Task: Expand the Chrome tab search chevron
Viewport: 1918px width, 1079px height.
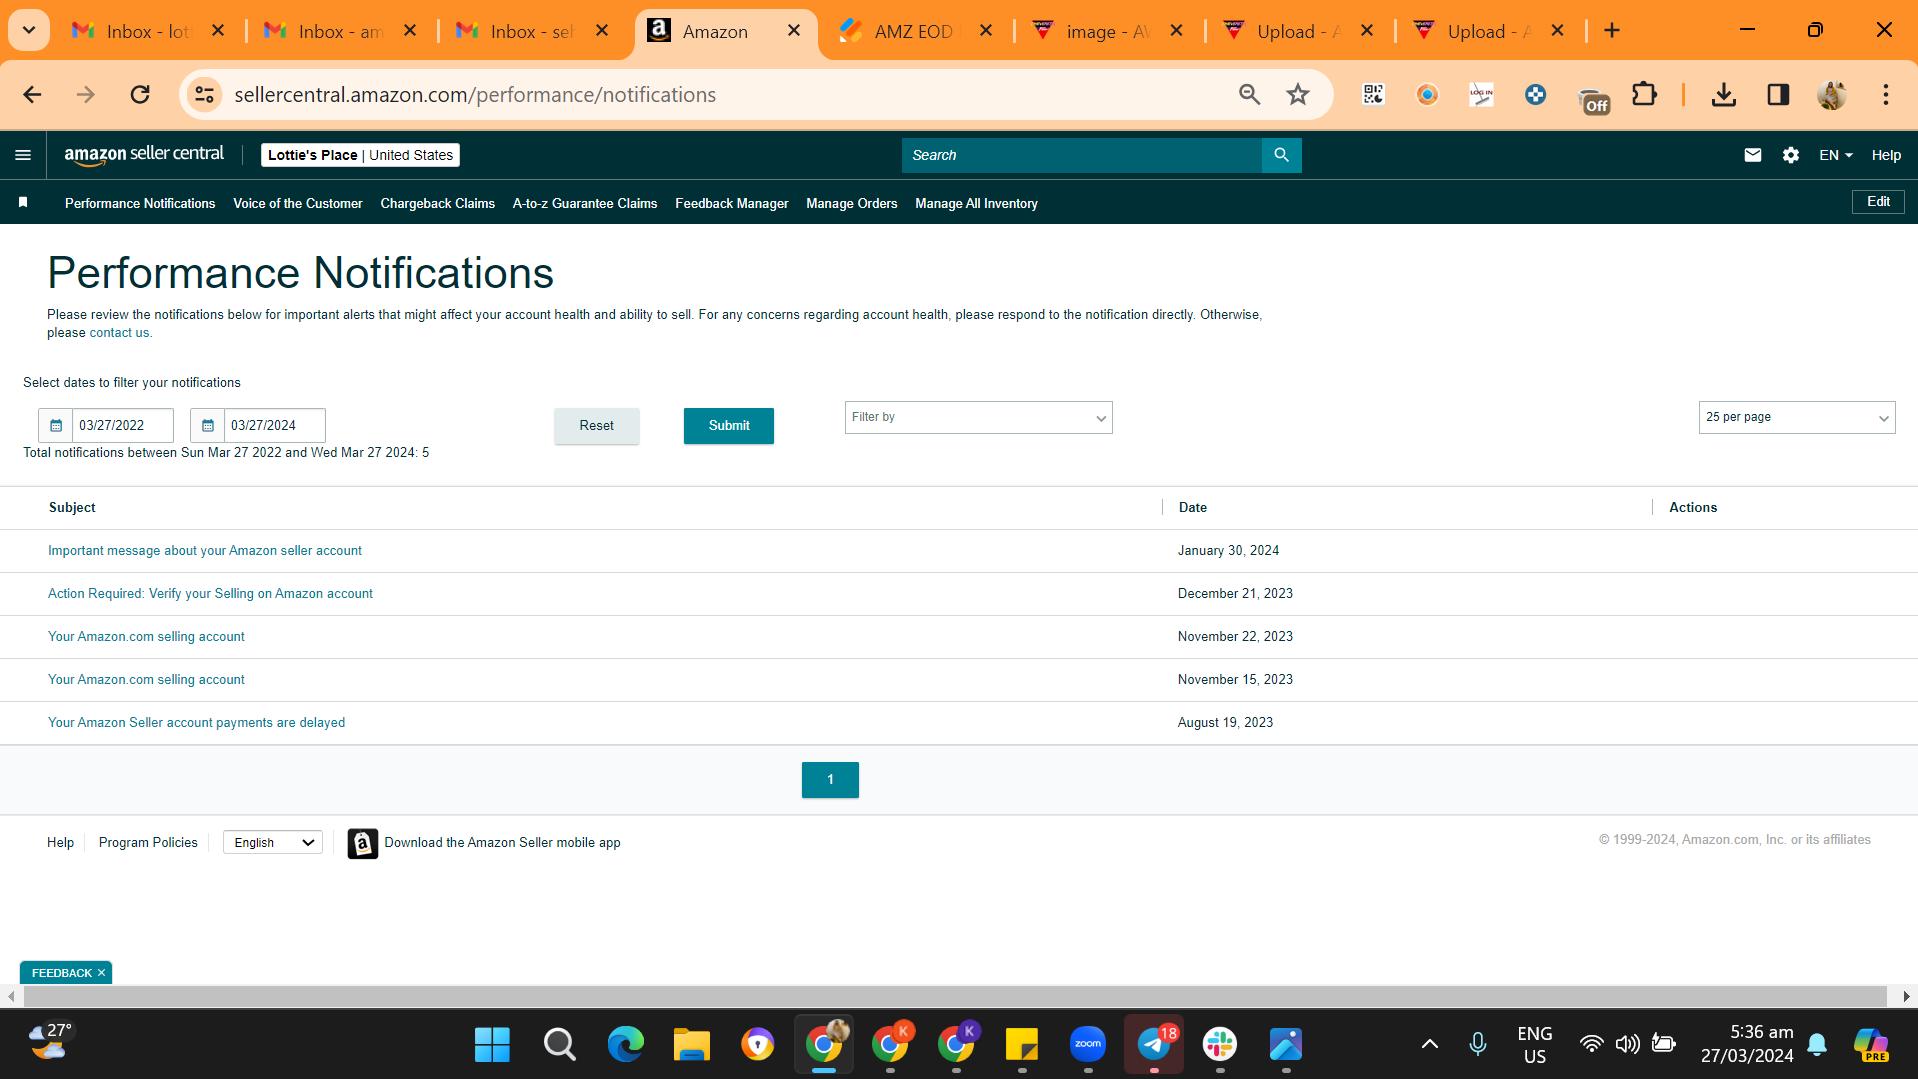Action: tap(29, 31)
